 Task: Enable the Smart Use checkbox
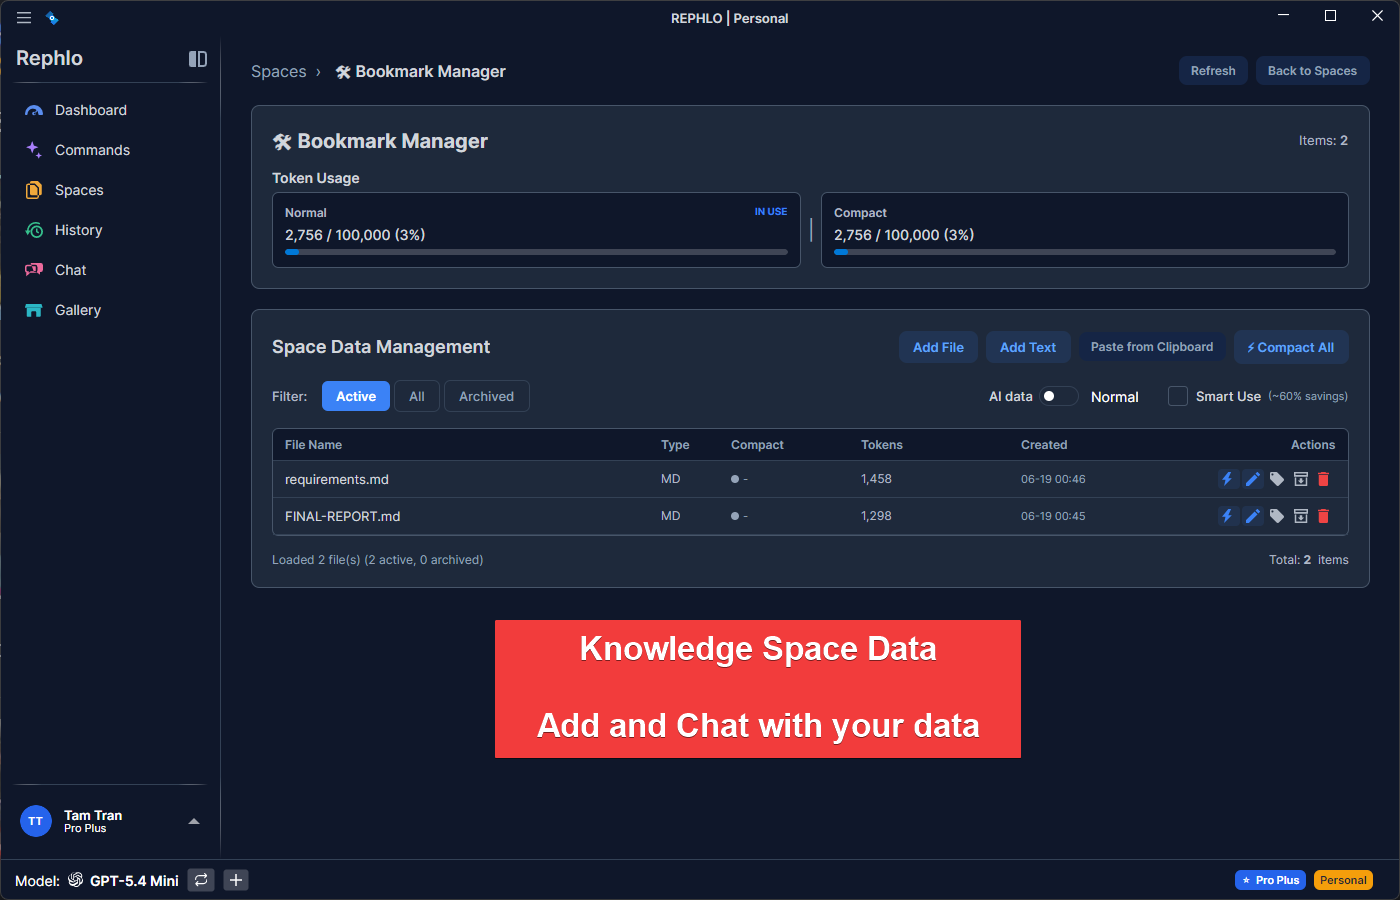click(1178, 396)
